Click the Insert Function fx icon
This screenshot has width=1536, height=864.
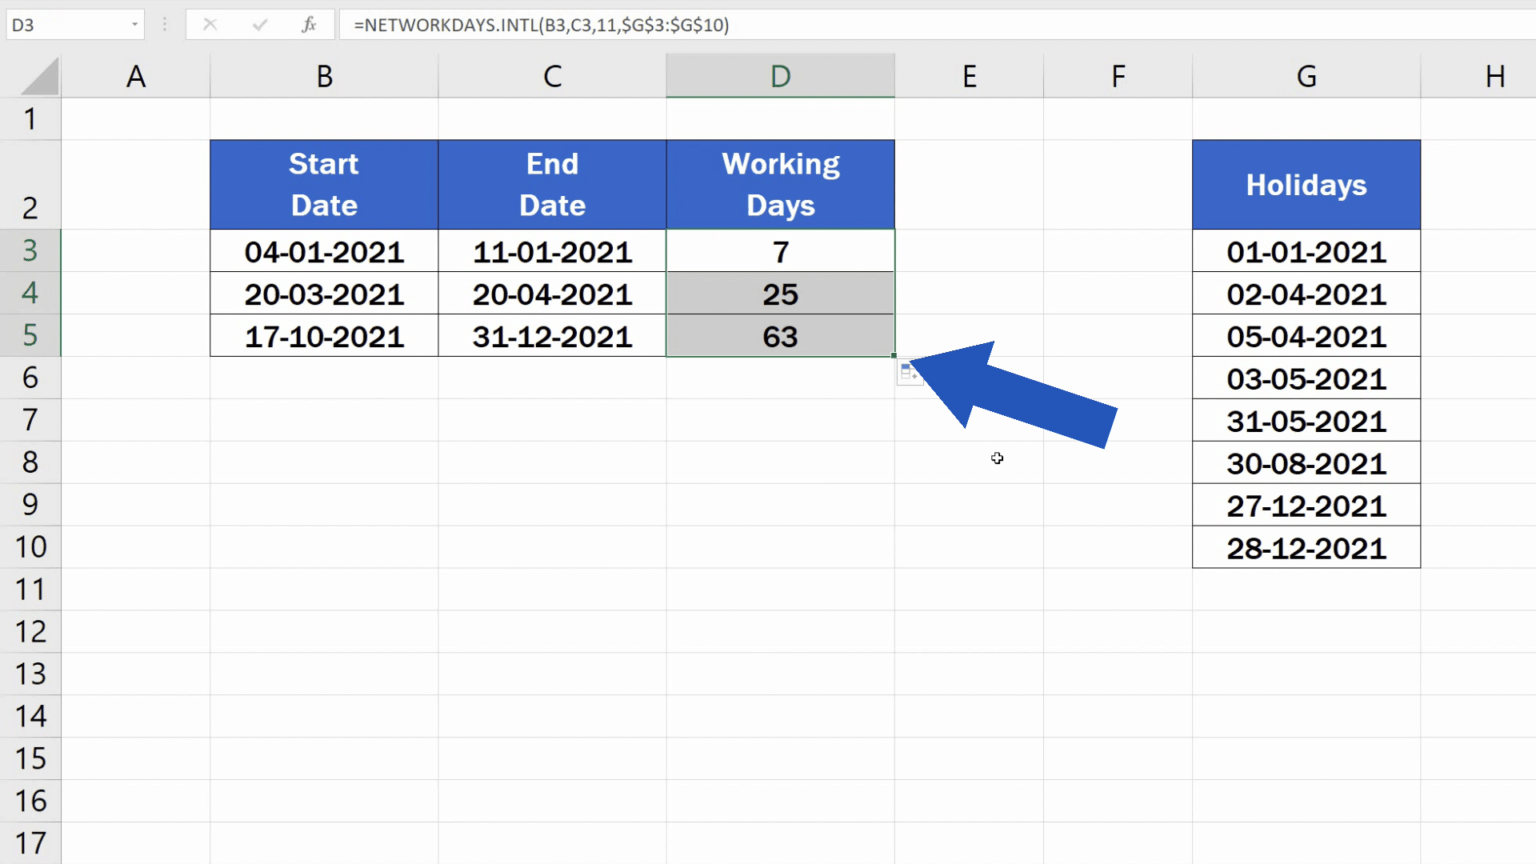[x=308, y=24]
